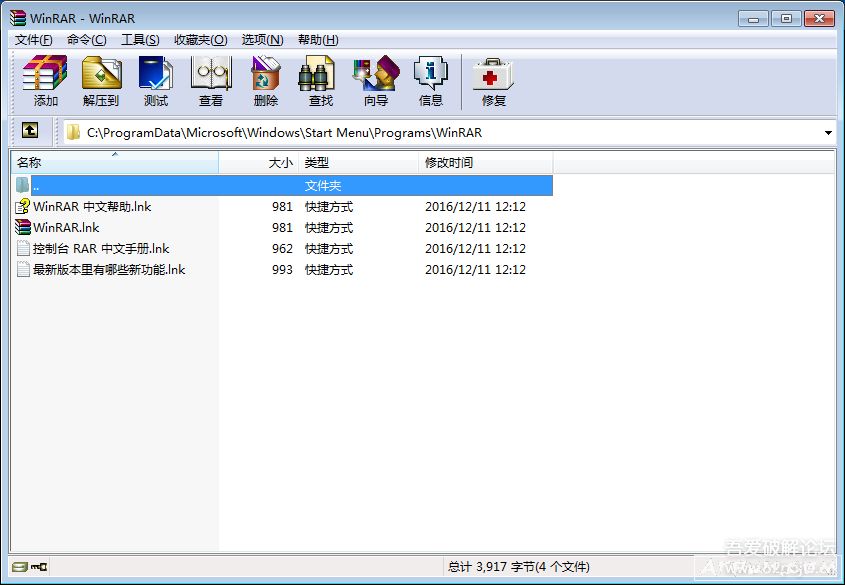Click the 快捷方式 type in the WinRAR 中文帮助.lnk row
The image size is (845, 585).
[329, 206]
